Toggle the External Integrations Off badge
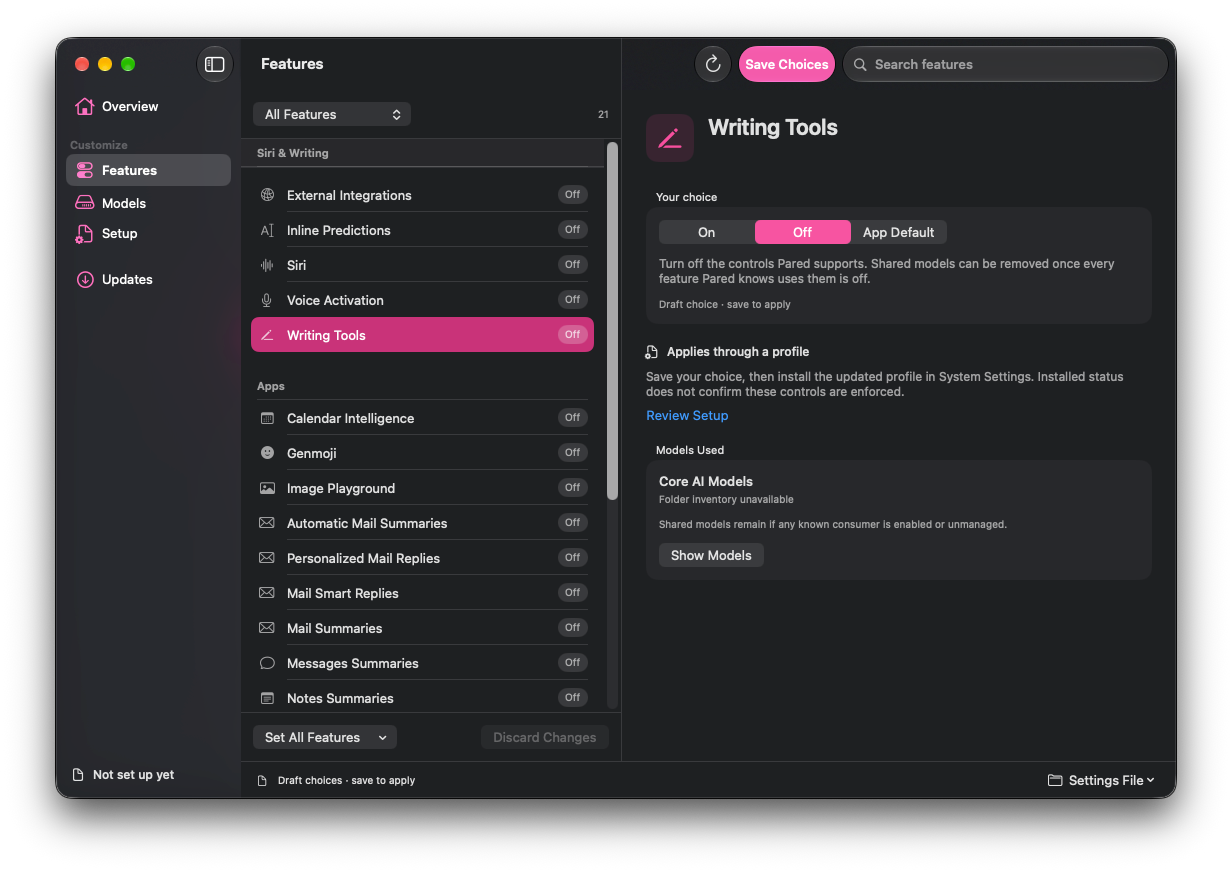1232x872 pixels. point(572,195)
